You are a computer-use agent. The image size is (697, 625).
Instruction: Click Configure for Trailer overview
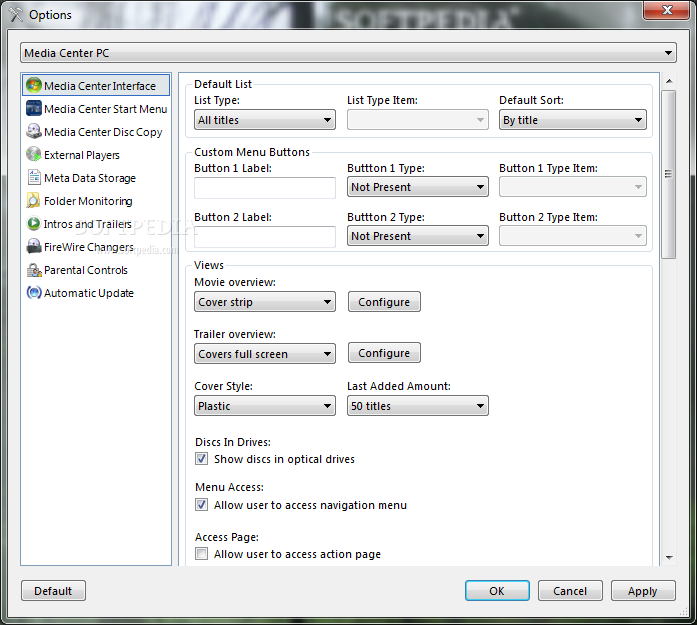tap(384, 353)
